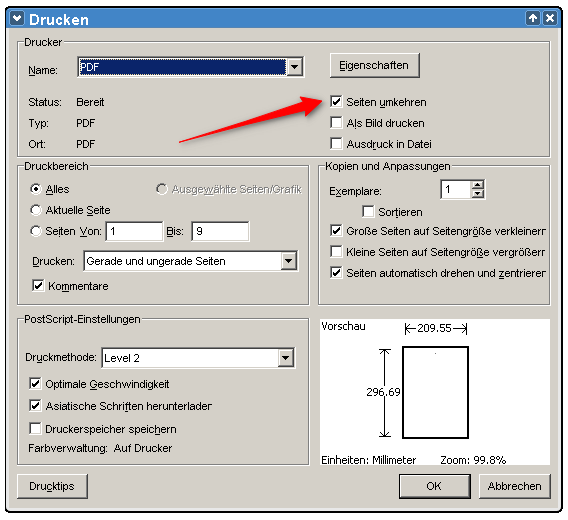This screenshot has width=568, height=520.
Task: Close the Drucken dialog with X icon
Action: click(x=550, y=18)
